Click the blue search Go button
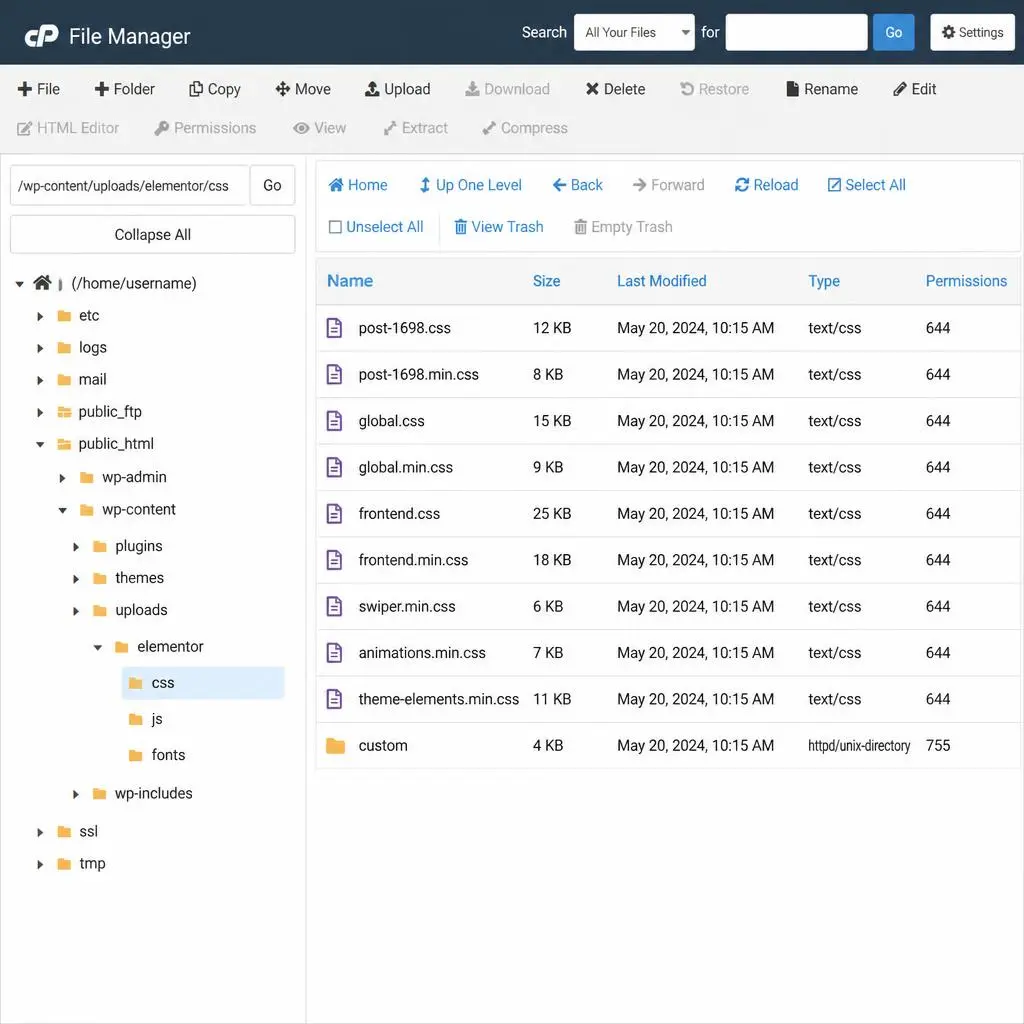The width and height of the screenshot is (1024, 1024). coord(893,32)
